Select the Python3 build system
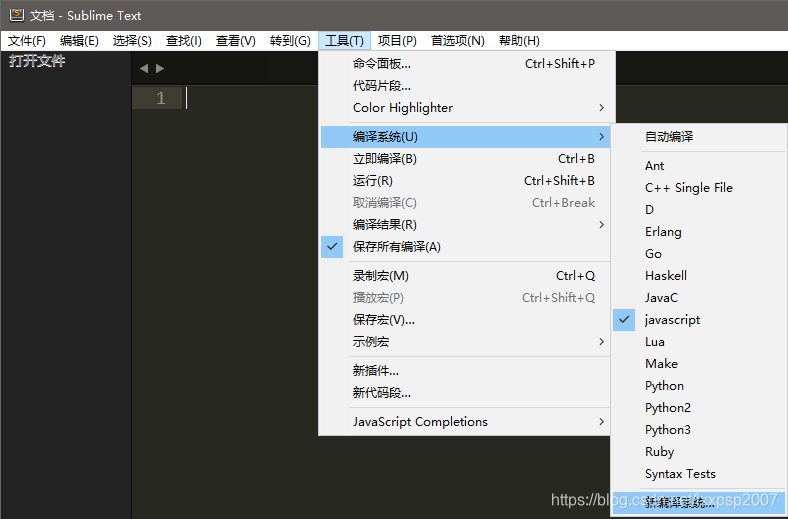This screenshot has height=519, width=788. coord(699,430)
